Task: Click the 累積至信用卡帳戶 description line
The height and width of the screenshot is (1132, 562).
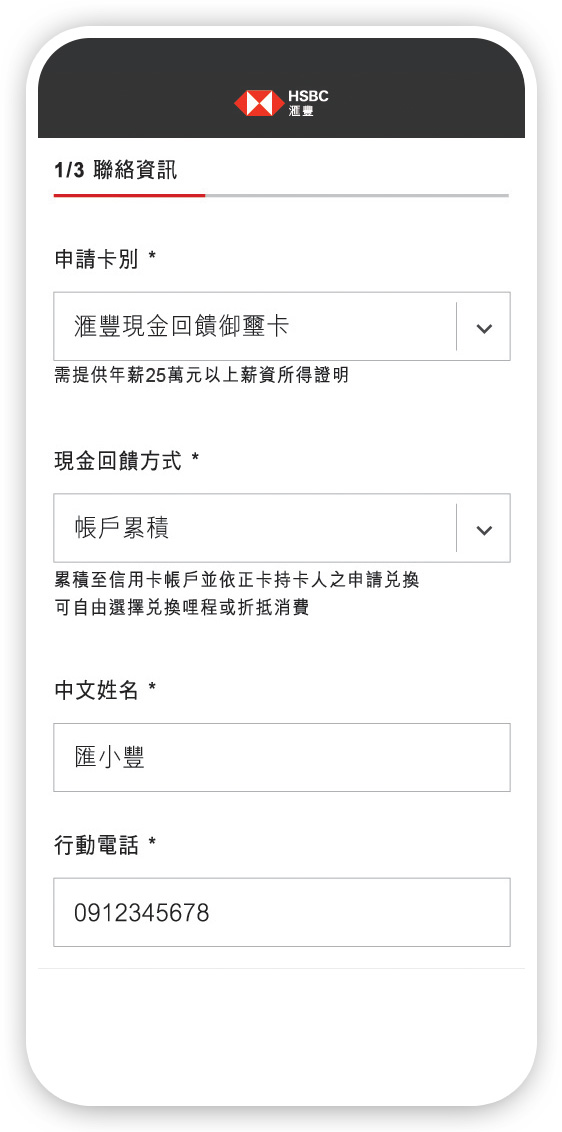Action: coord(237,580)
